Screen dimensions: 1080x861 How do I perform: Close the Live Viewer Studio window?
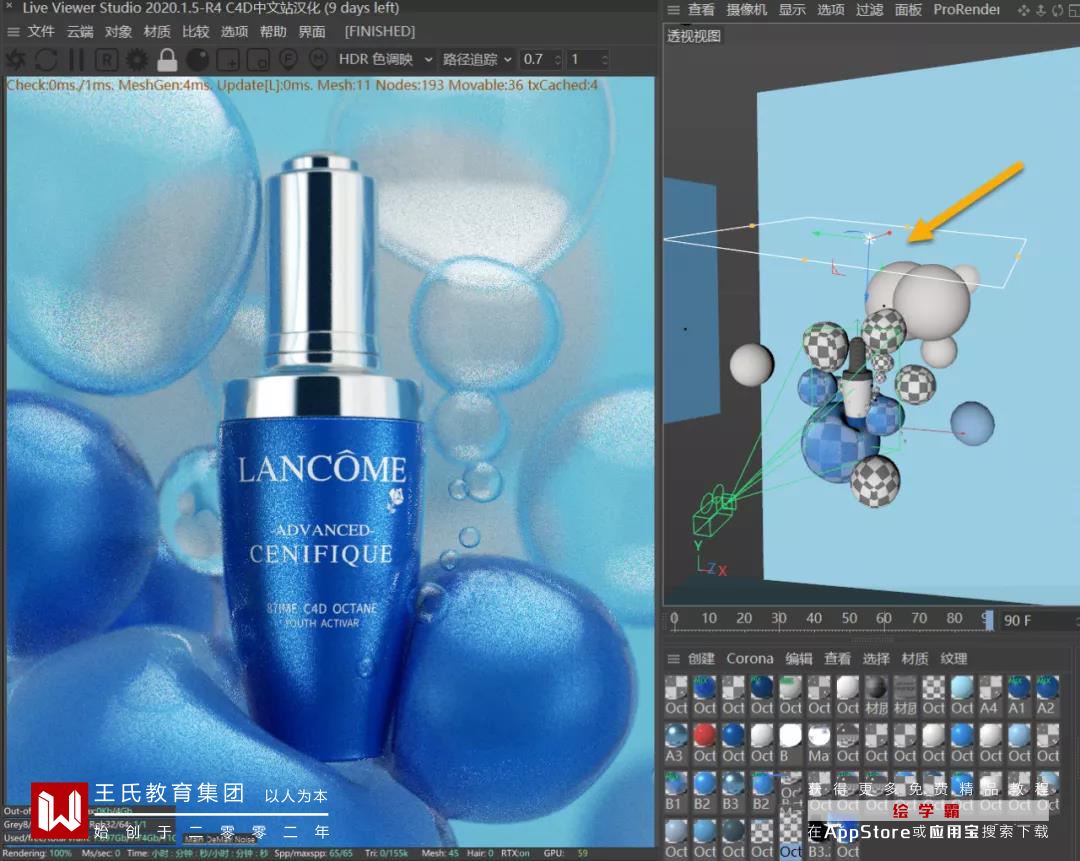click(9, 6)
